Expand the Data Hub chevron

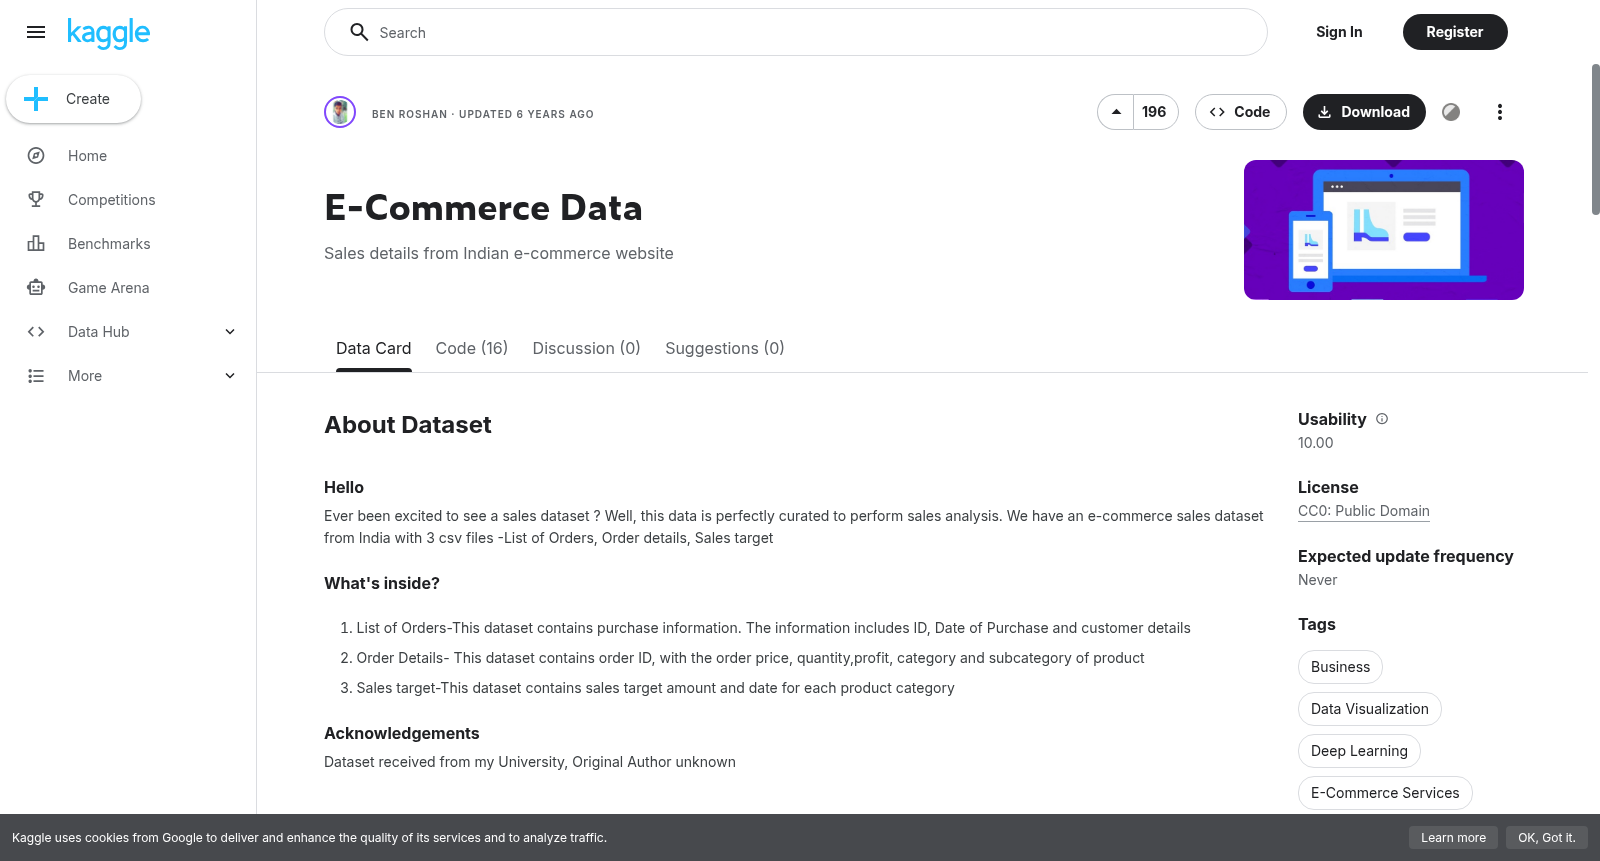230,332
